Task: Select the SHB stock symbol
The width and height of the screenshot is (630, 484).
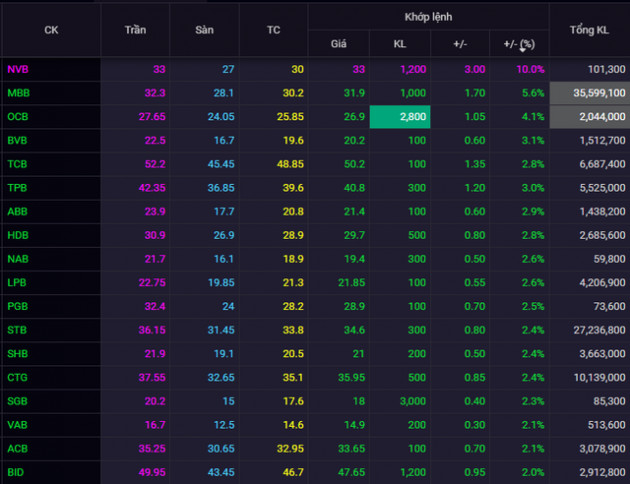Action: pos(18,353)
